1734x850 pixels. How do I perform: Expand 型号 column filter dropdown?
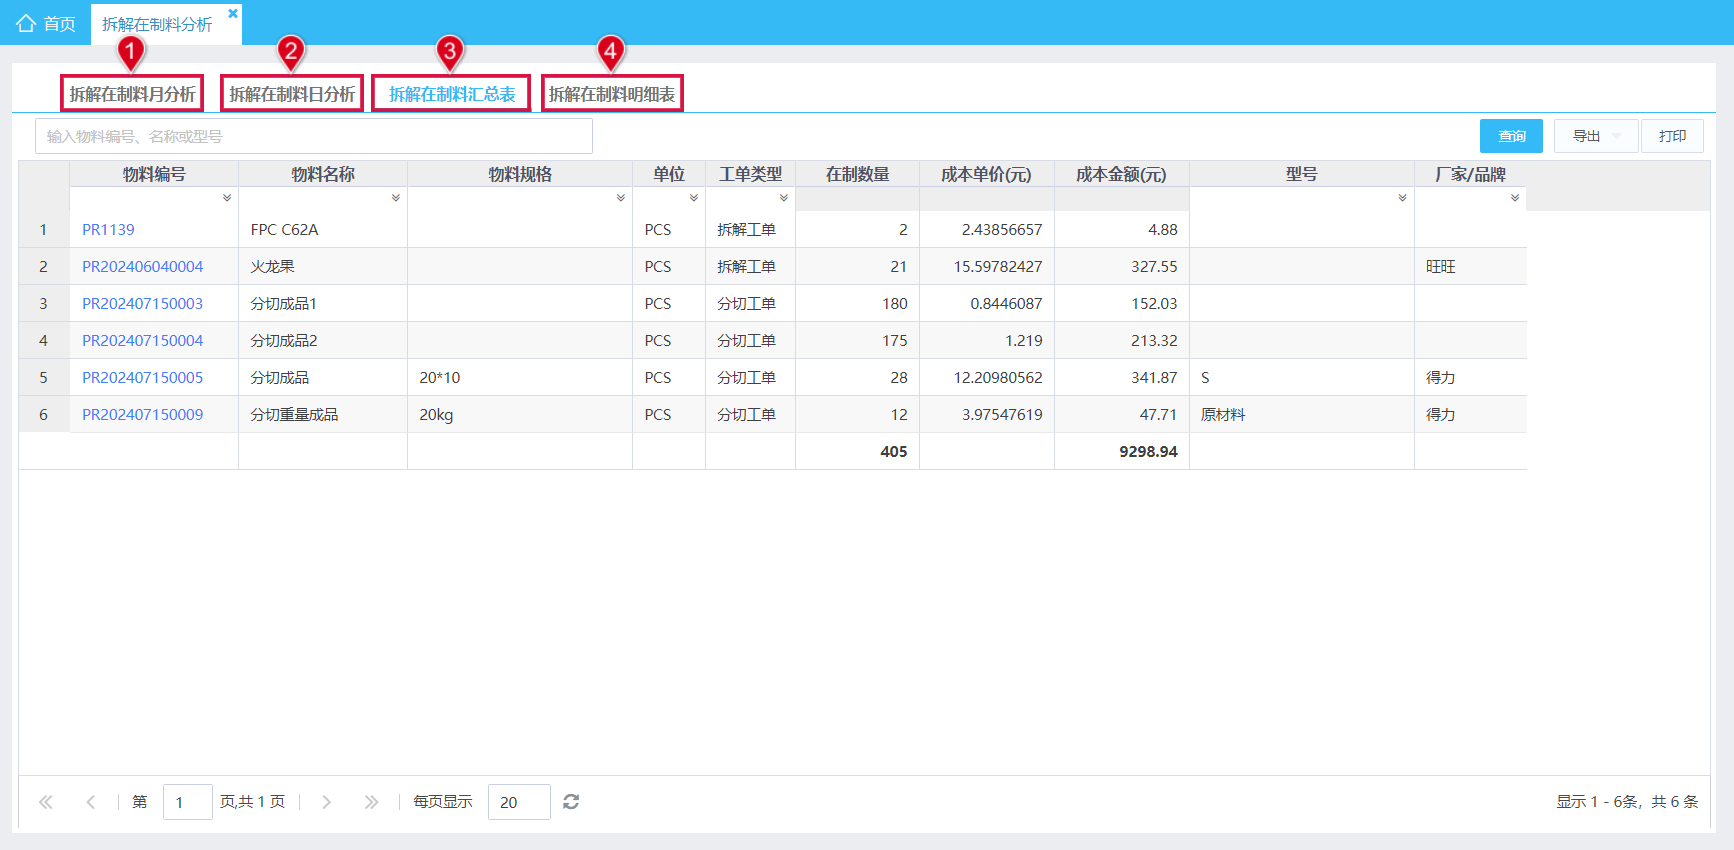click(1403, 198)
